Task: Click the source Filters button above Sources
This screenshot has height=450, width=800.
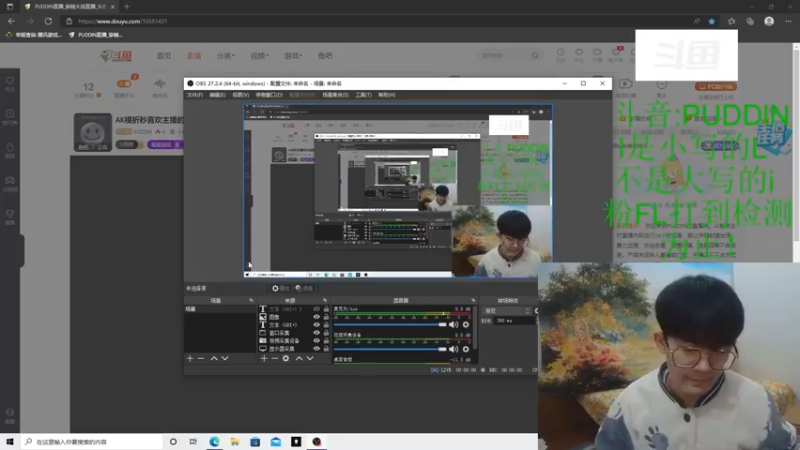Action: point(304,288)
